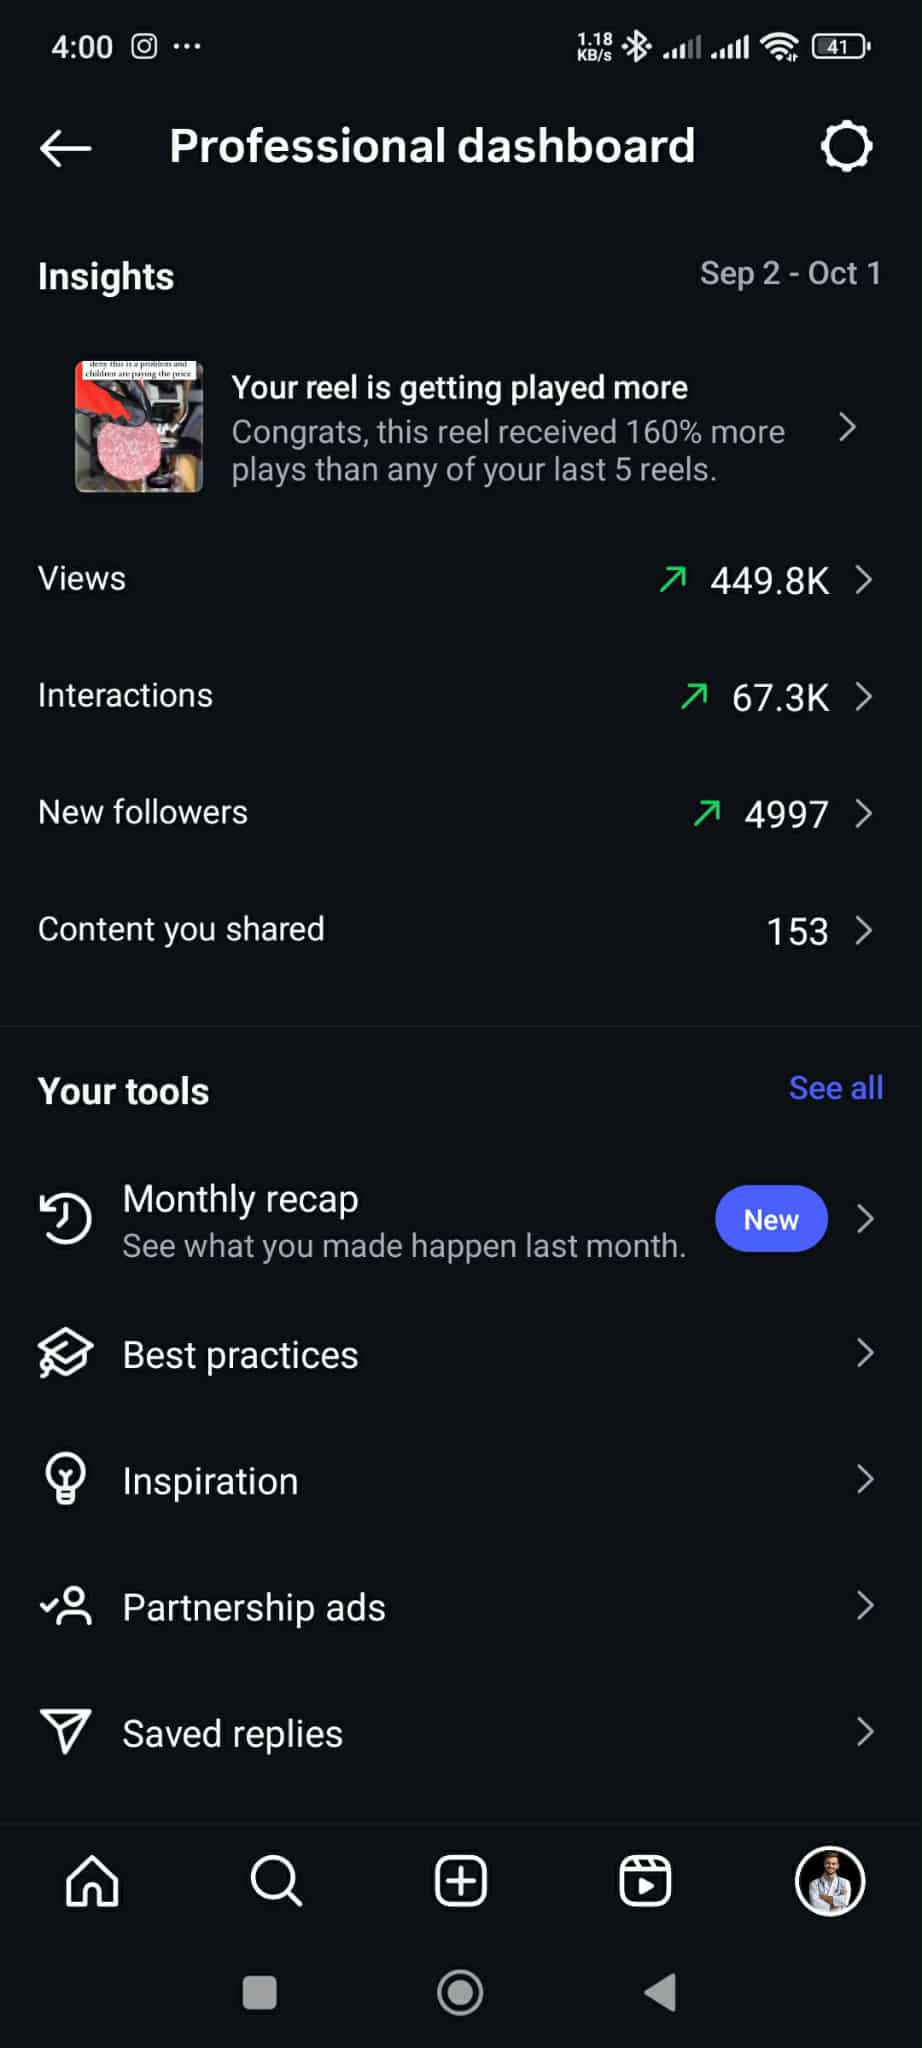Tap the Inspiration lightbulb icon
922x2048 pixels.
66,1479
